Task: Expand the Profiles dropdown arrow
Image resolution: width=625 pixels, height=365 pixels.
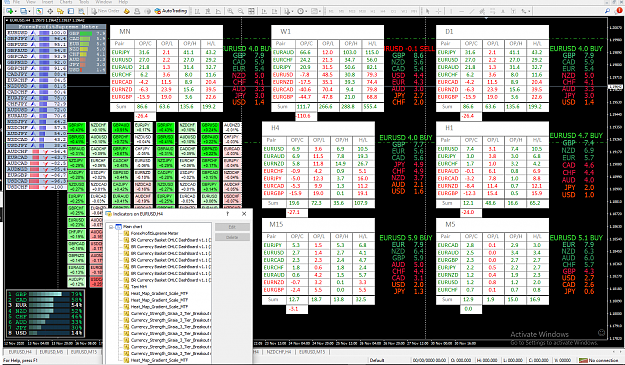Action: (29, 11)
